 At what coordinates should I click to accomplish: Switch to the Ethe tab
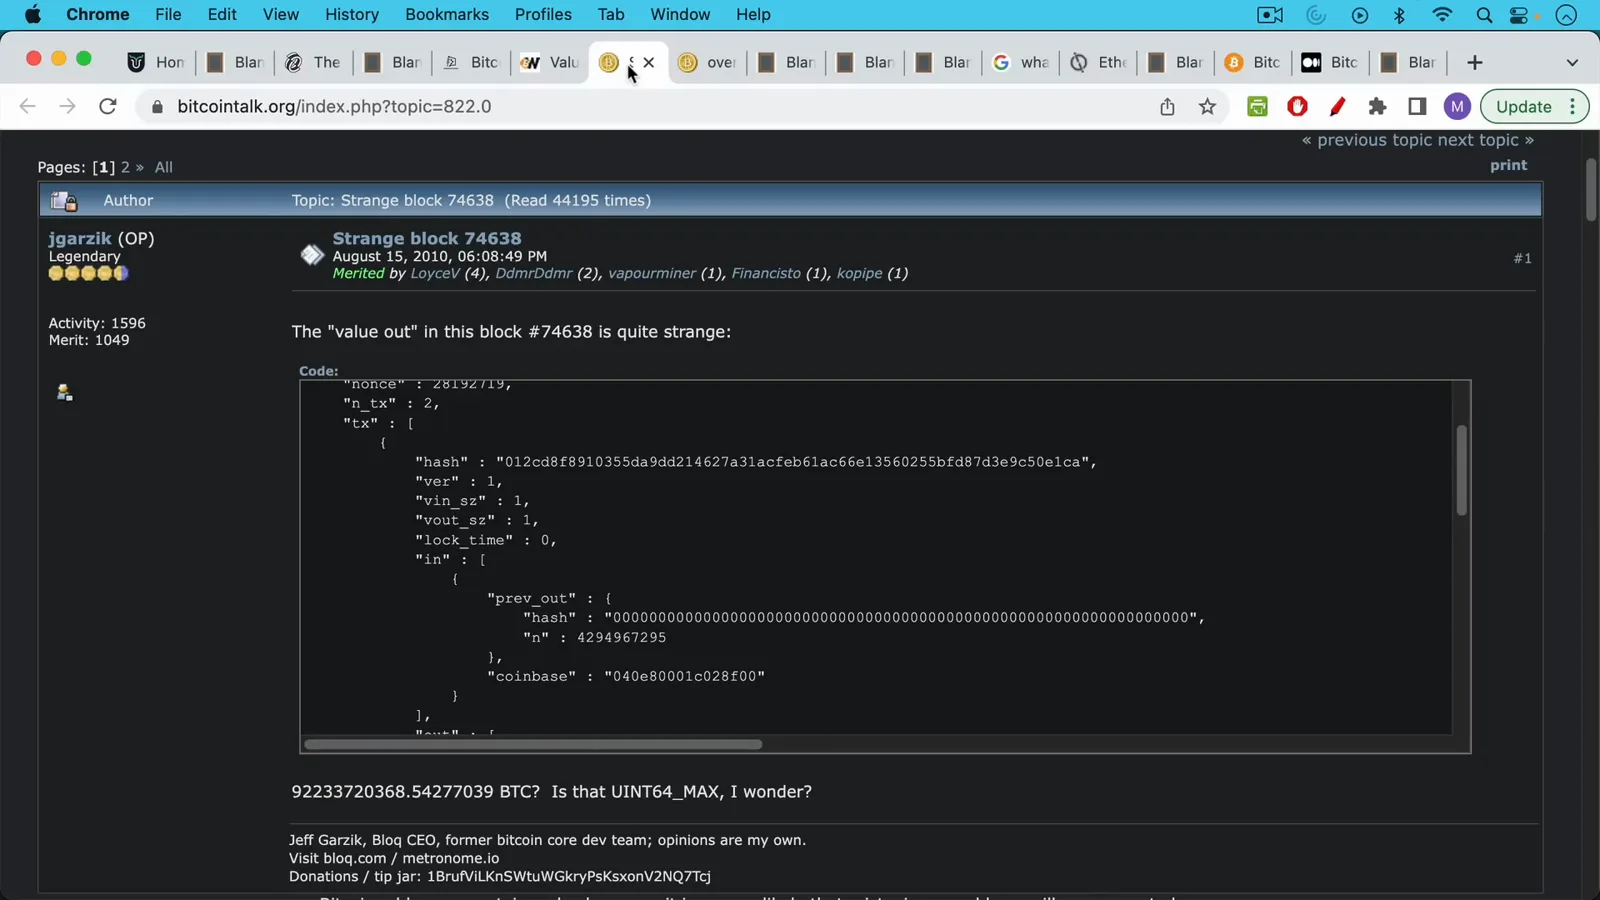[x=1098, y=62]
